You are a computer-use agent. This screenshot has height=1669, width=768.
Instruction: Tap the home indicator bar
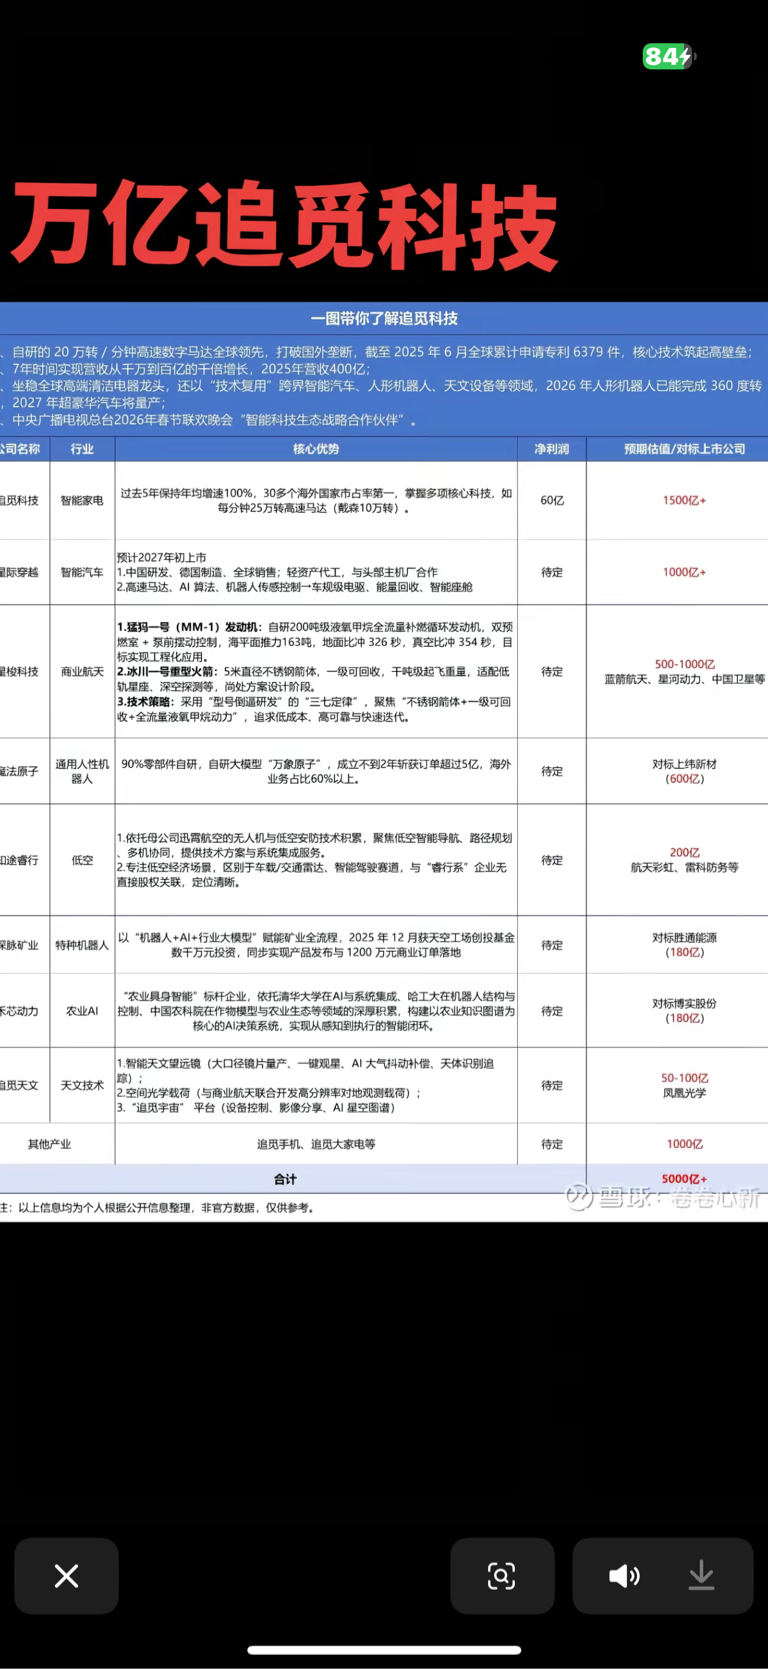384,1650
